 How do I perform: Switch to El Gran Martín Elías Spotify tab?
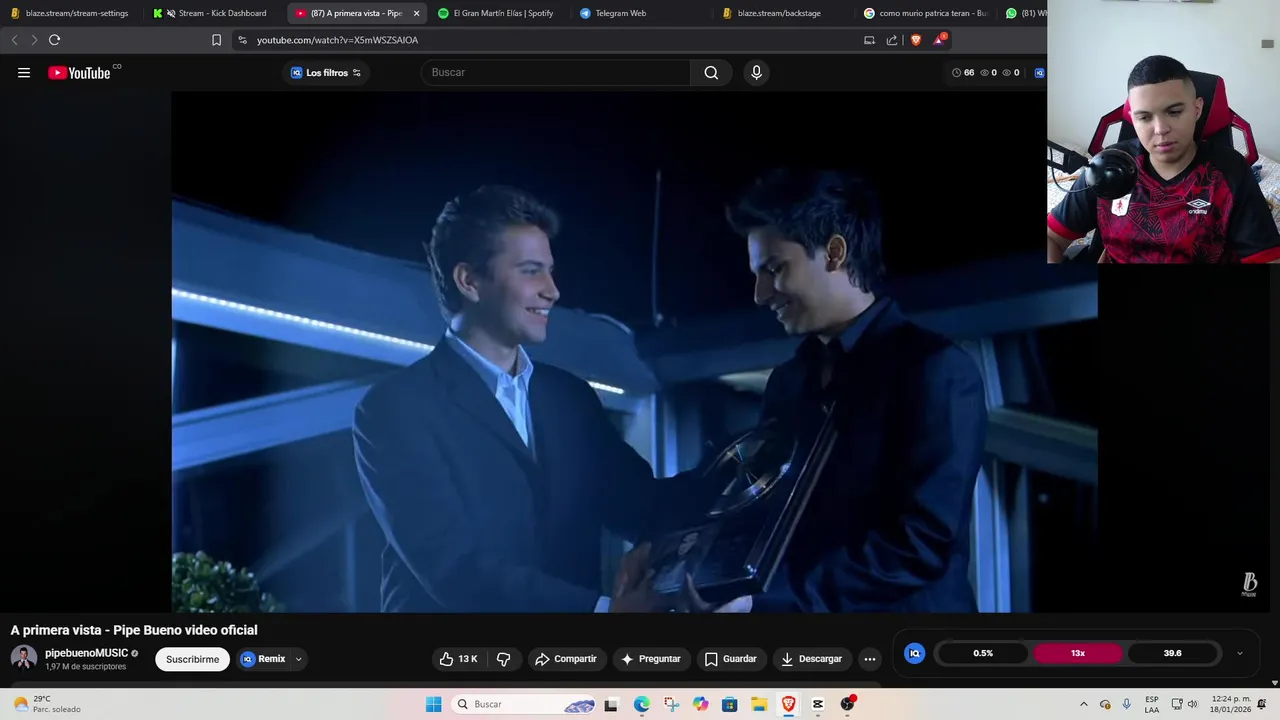[x=496, y=13]
